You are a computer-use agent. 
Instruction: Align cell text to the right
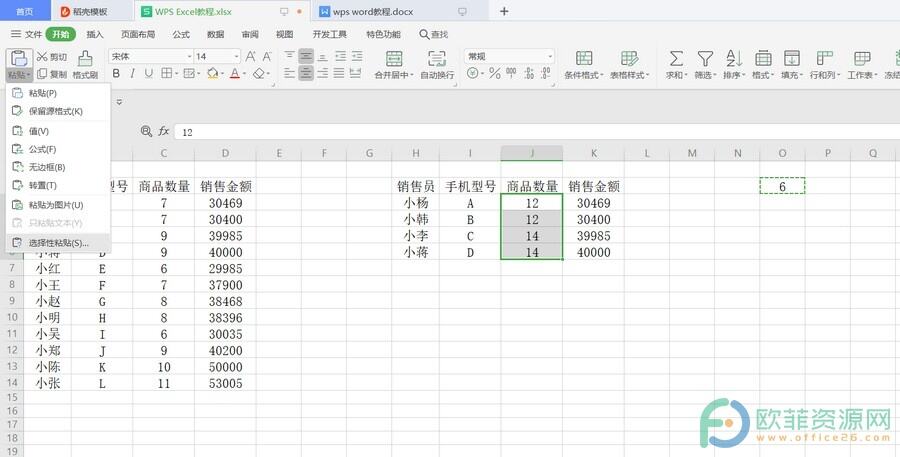(323, 73)
